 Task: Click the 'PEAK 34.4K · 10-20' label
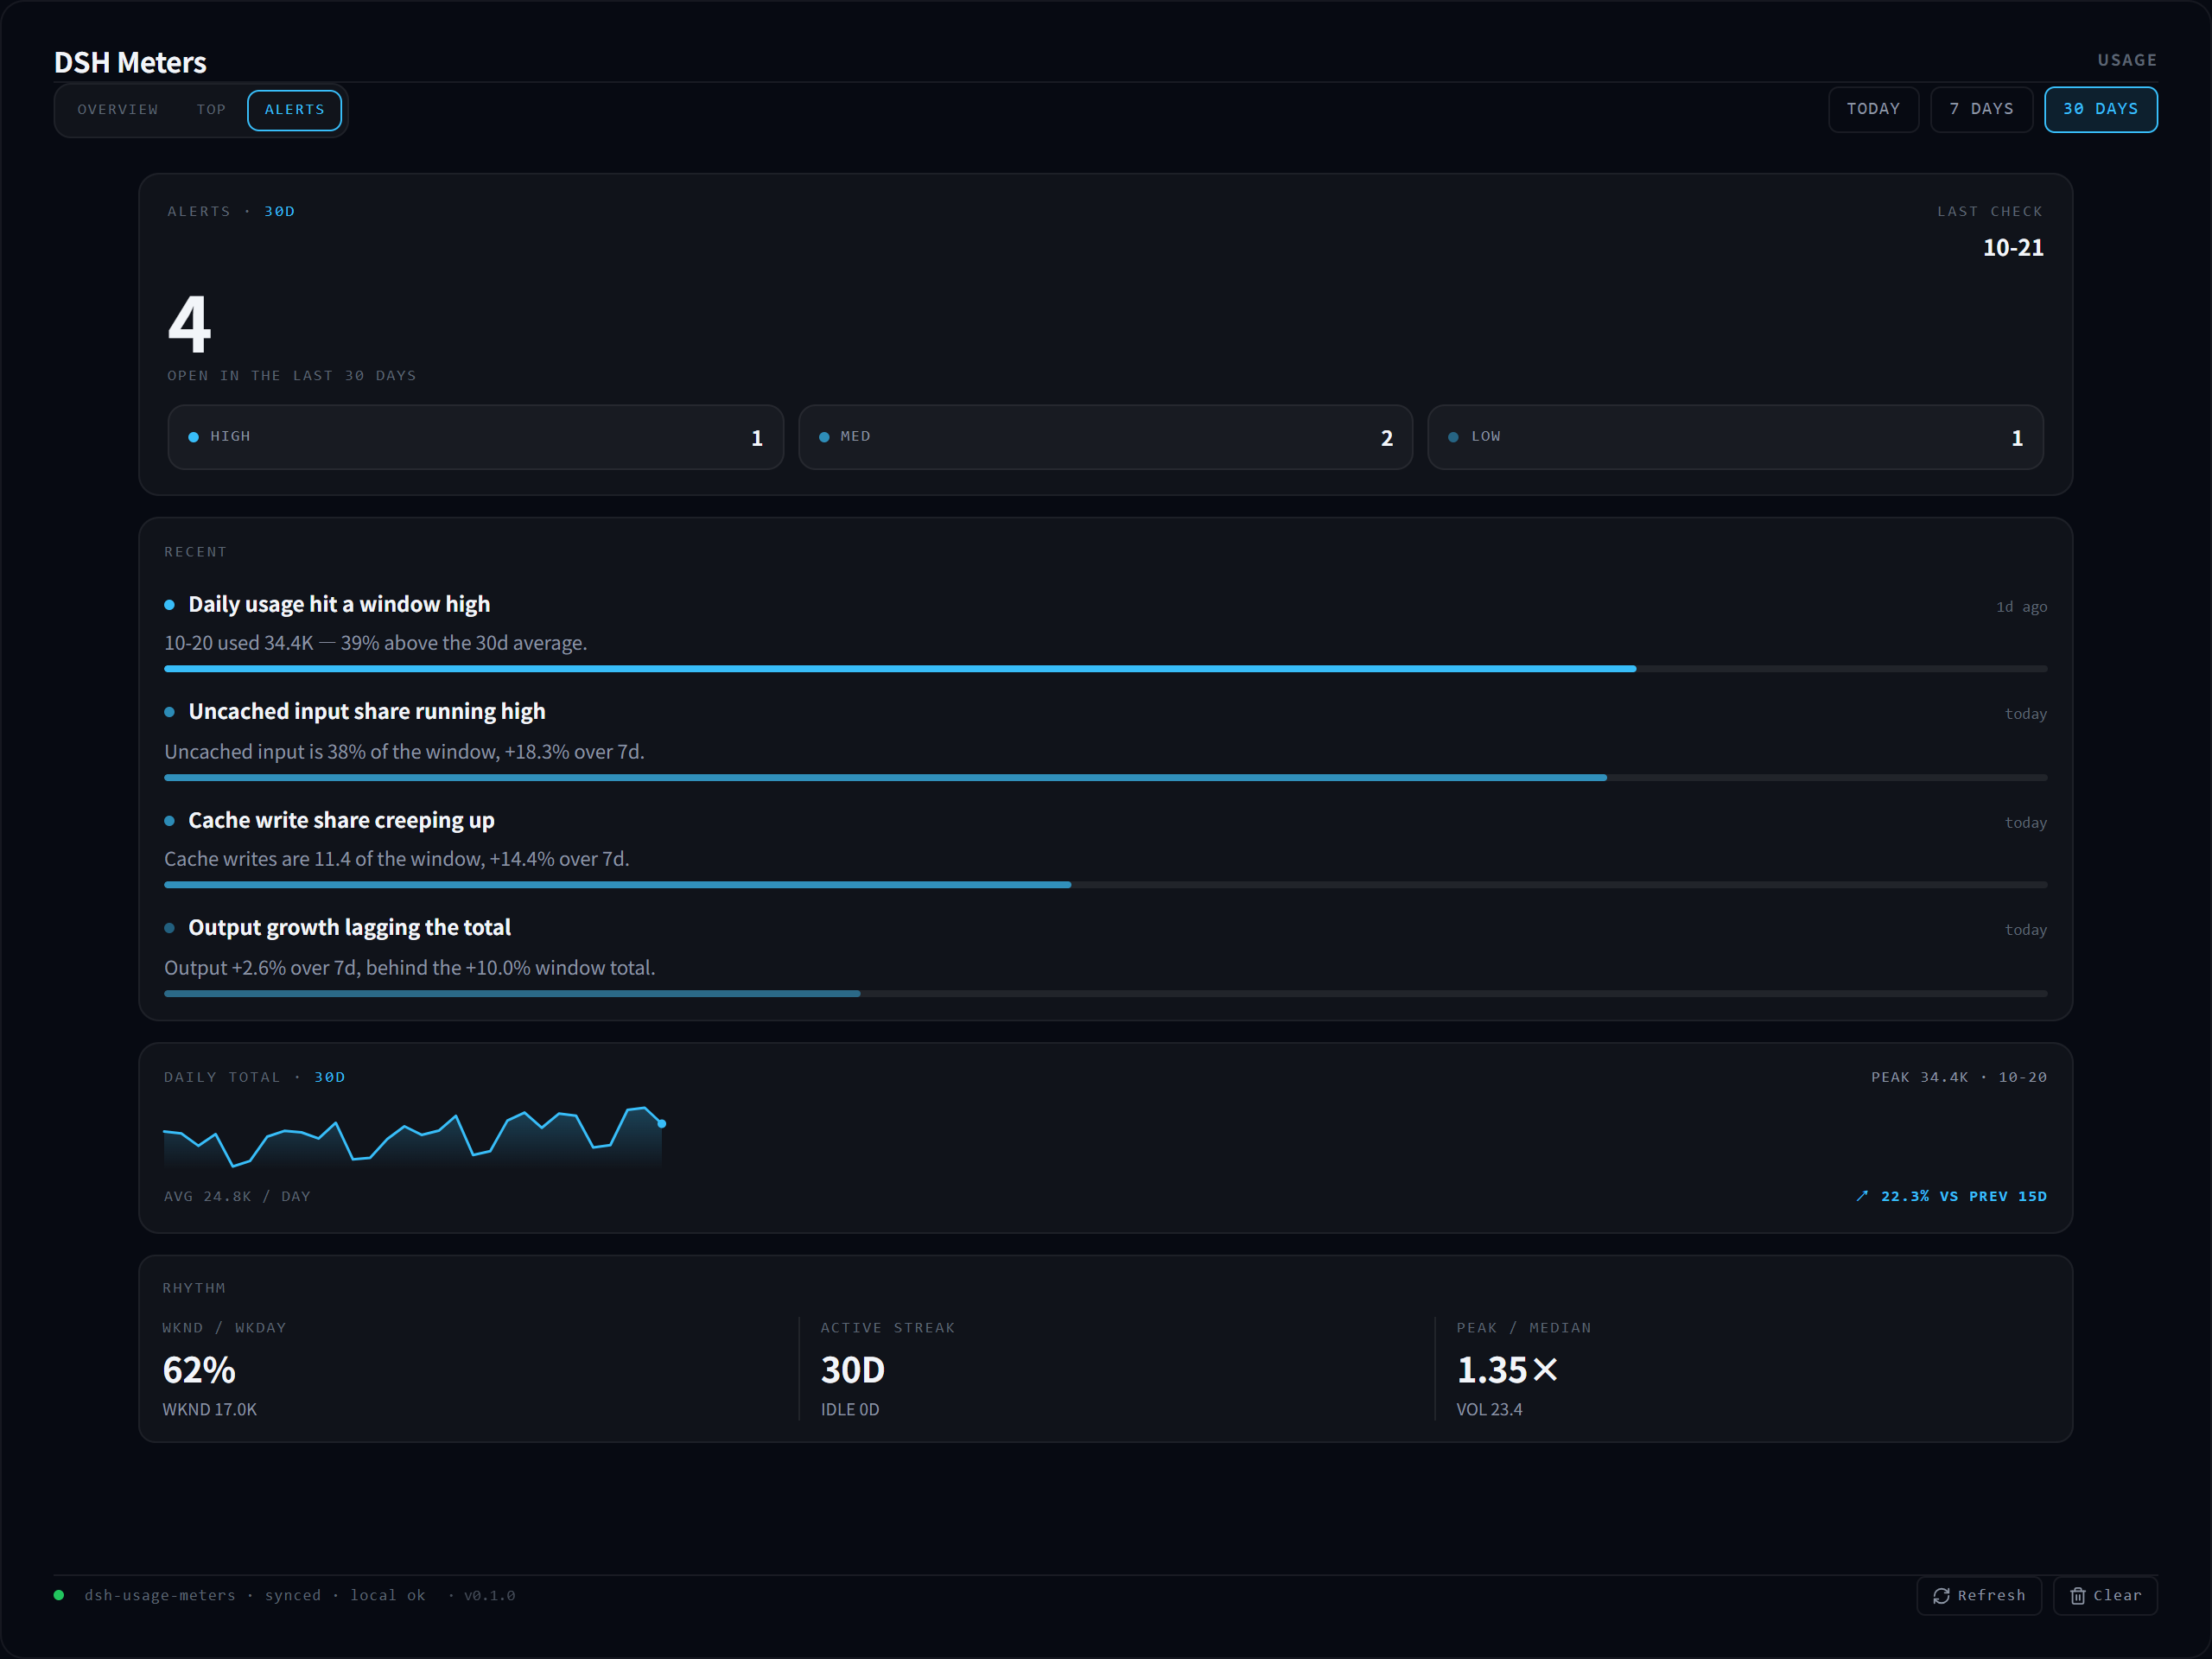[1959, 1077]
